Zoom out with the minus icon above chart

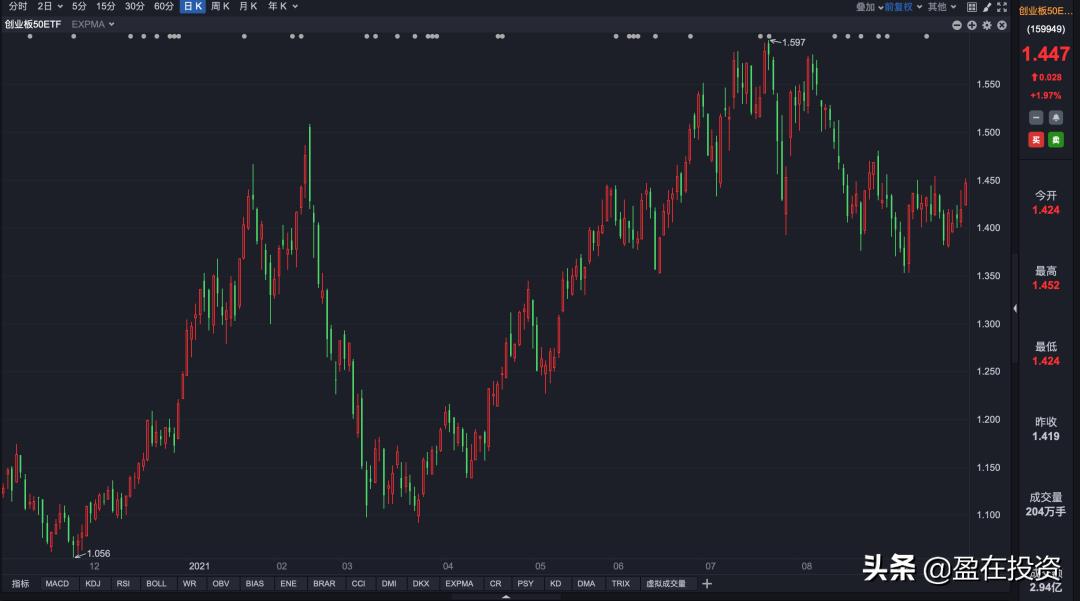pos(956,25)
